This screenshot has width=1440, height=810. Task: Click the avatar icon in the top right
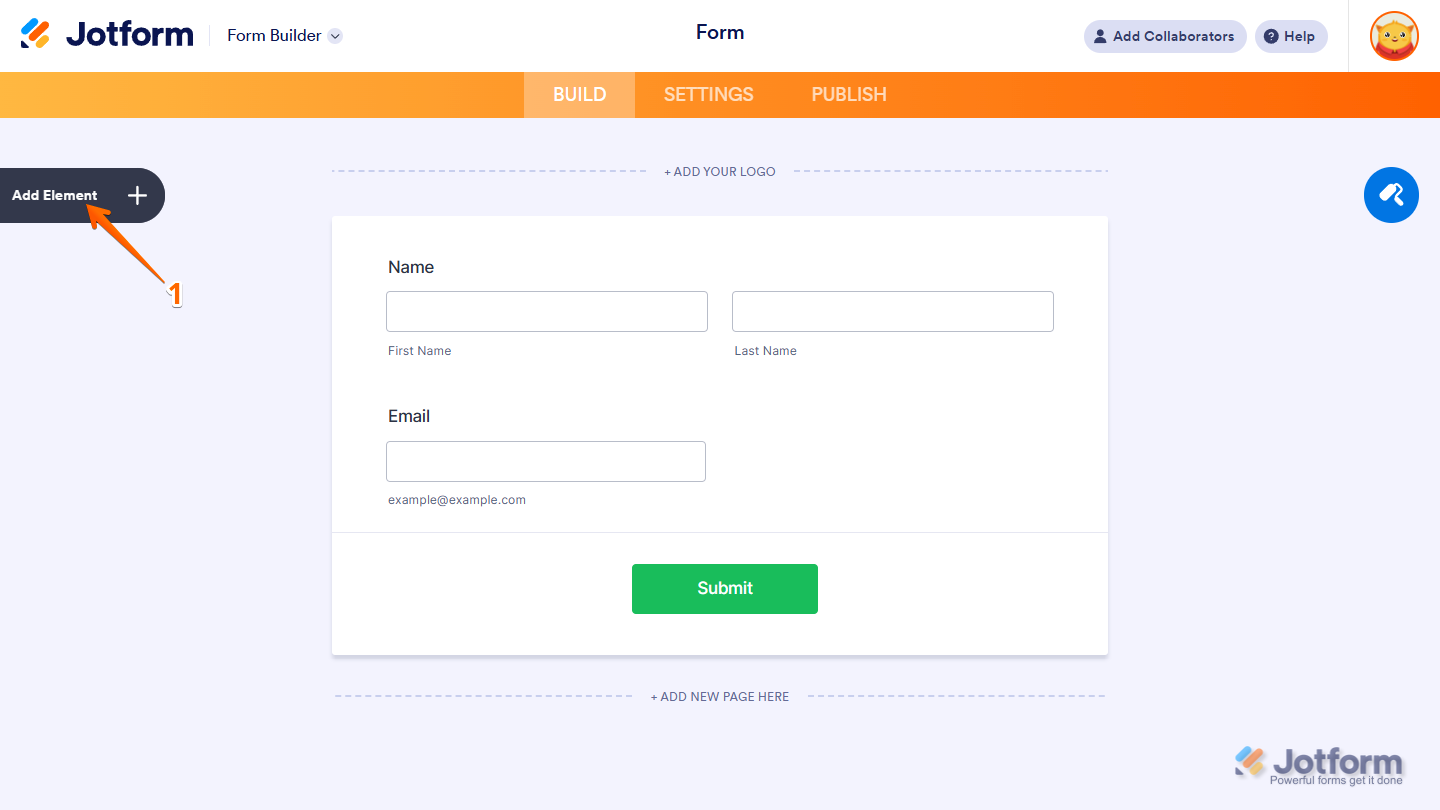pyautogui.click(x=1393, y=36)
